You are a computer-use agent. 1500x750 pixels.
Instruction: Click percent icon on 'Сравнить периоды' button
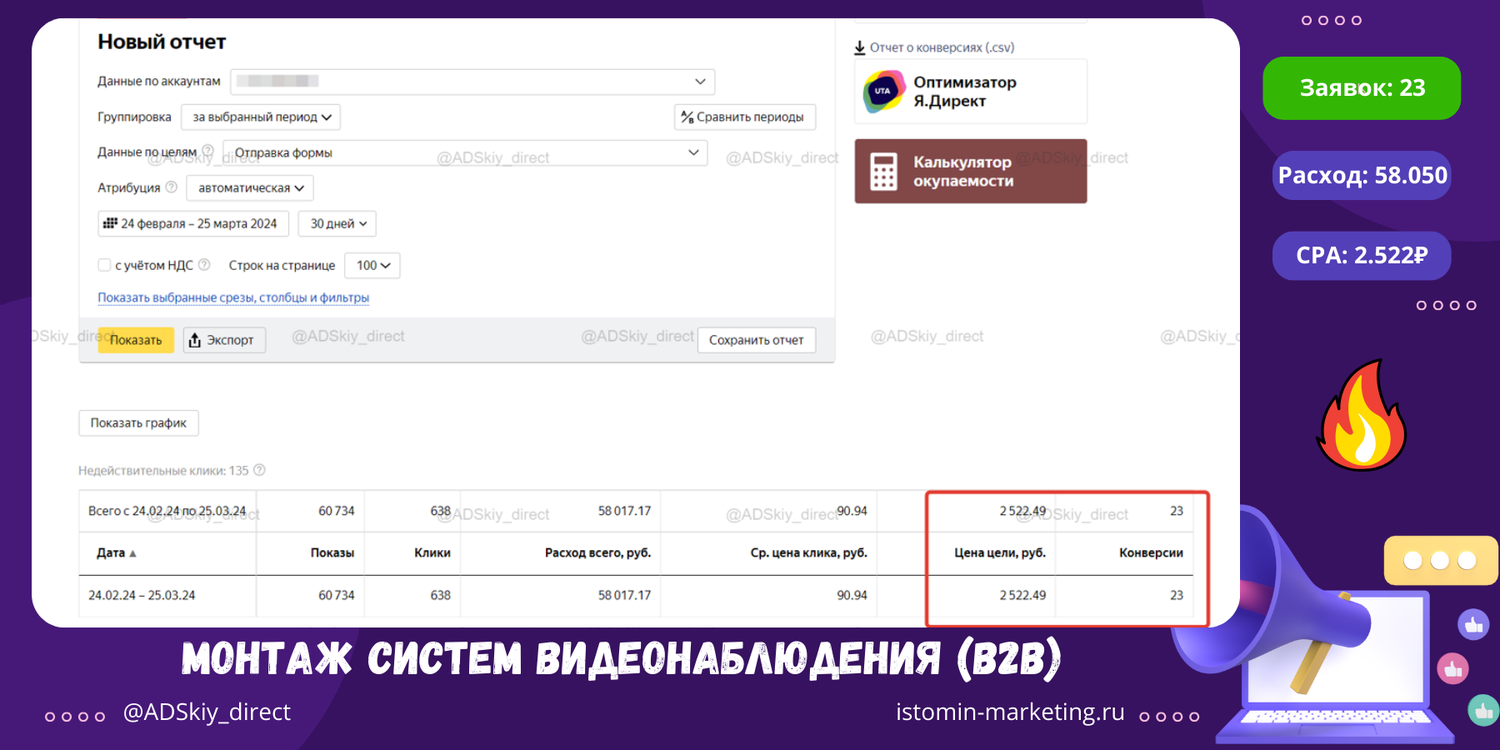point(687,117)
